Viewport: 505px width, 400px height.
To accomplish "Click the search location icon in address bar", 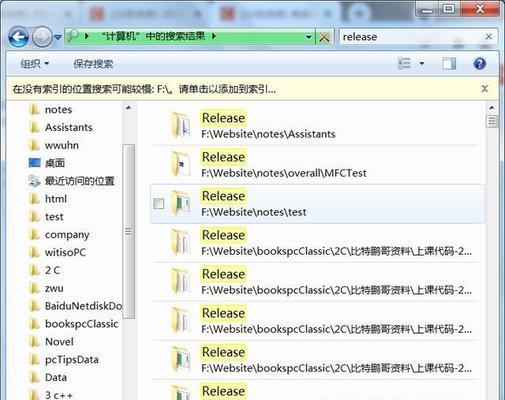I will (x=73, y=36).
